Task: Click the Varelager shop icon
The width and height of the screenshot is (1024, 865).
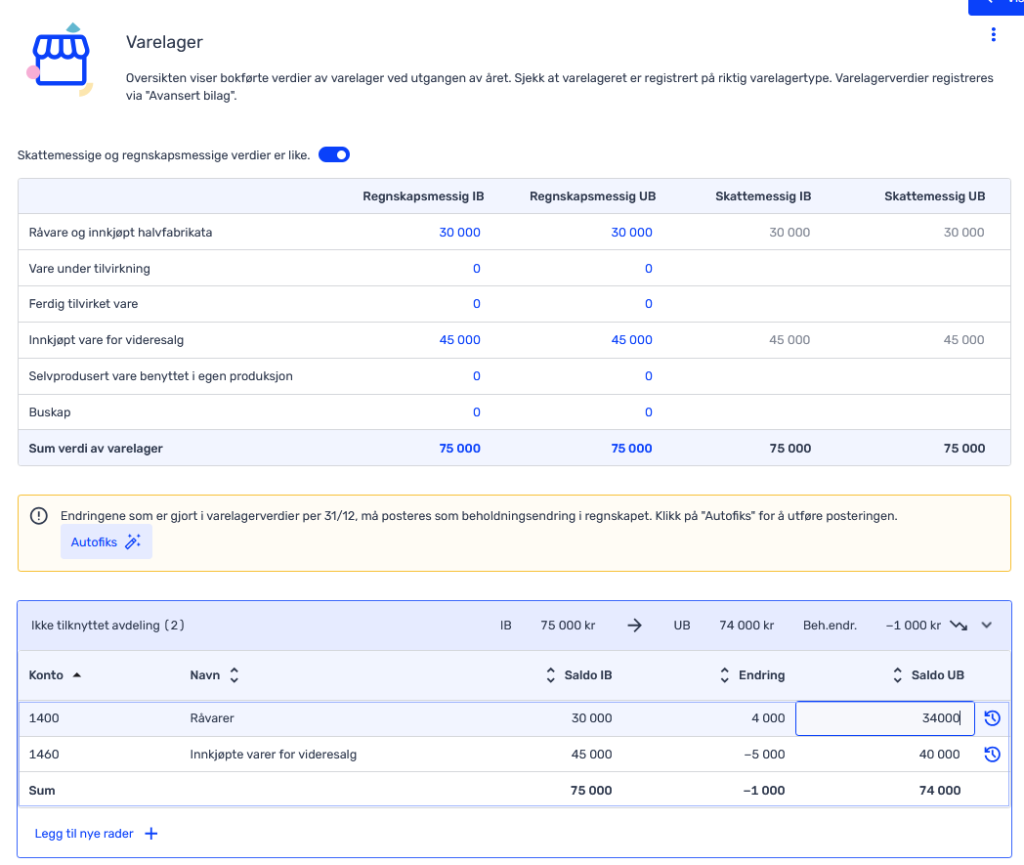Action: coord(60,59)
